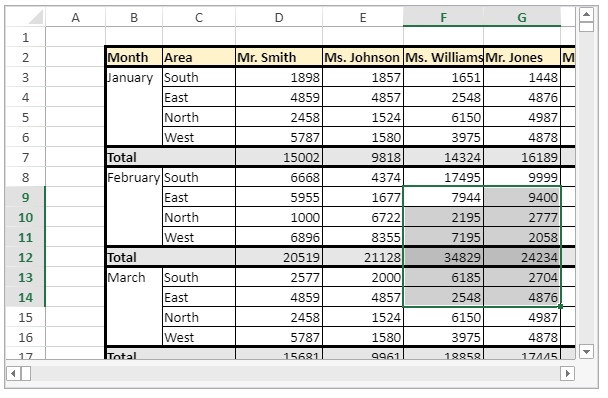Click the horizontal scrollbar right arrow
The width and height of the screenshot is (608, 398).
point(567,374)
